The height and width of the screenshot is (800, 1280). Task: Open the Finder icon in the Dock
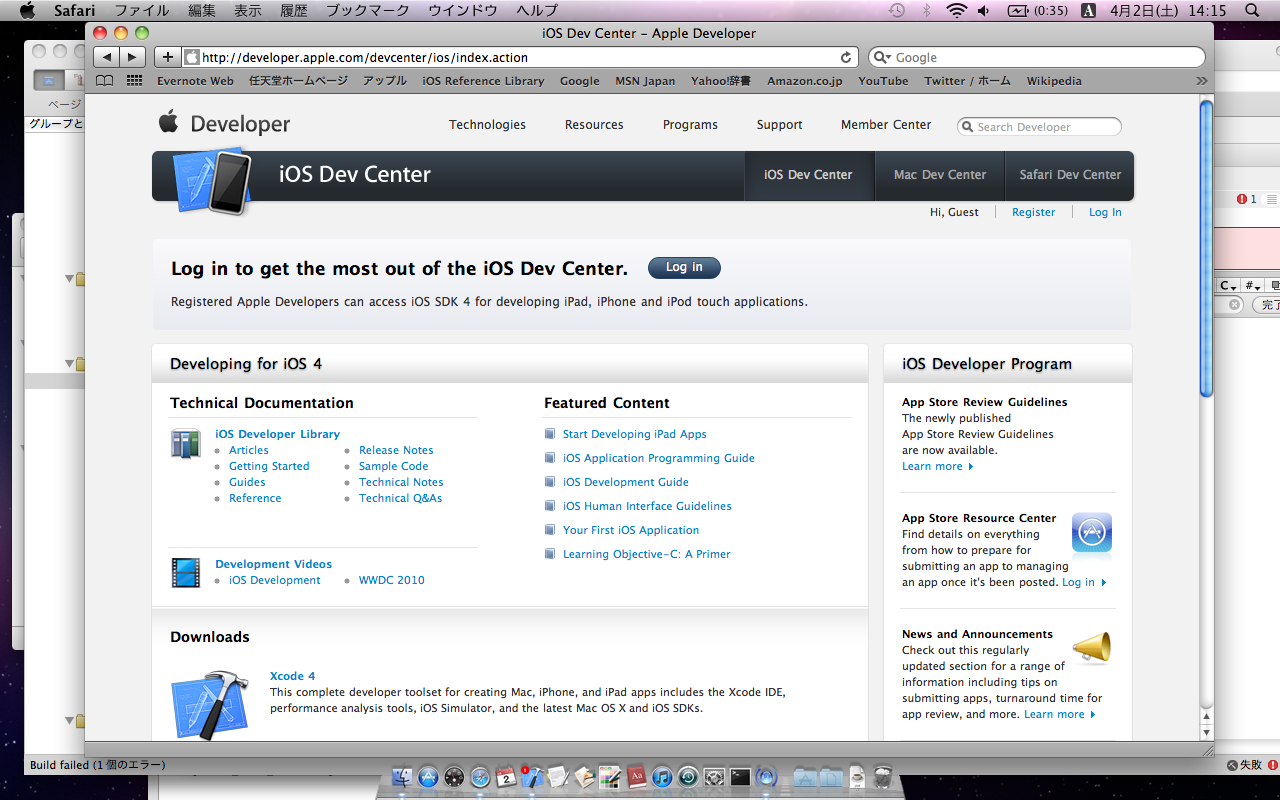tap(402, 777)
